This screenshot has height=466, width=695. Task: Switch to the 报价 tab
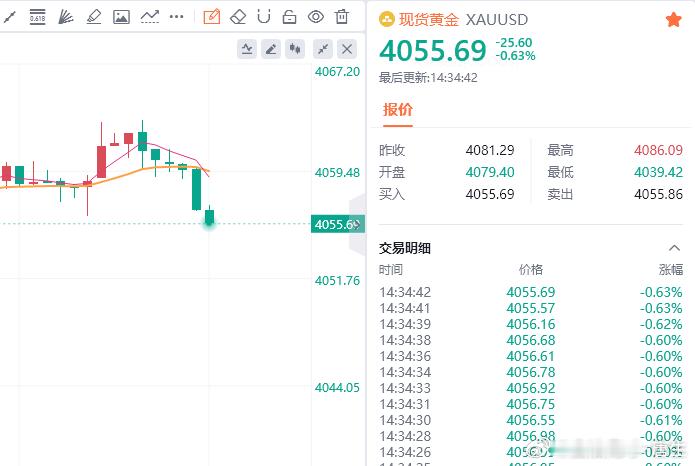[x=398, y=110]
